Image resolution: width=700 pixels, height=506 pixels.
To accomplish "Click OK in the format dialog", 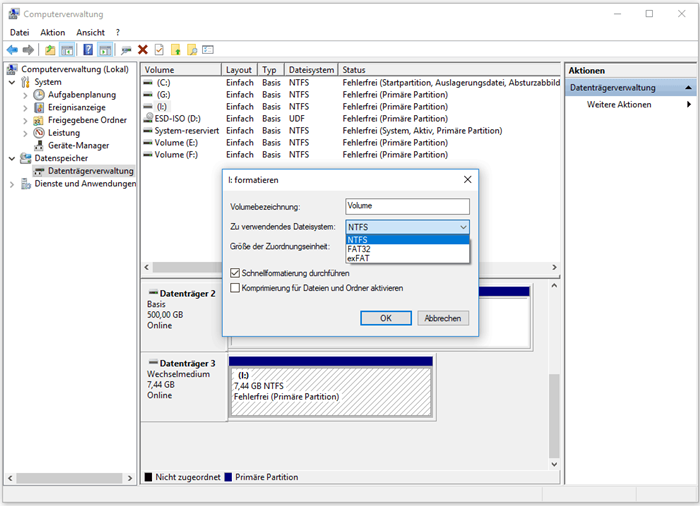I will 386,318.
